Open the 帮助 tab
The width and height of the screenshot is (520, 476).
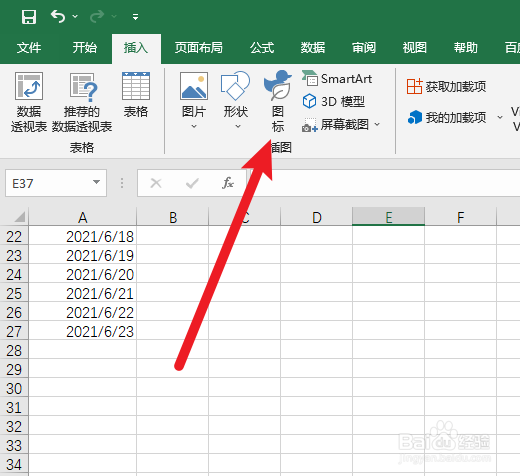point(465,48)
